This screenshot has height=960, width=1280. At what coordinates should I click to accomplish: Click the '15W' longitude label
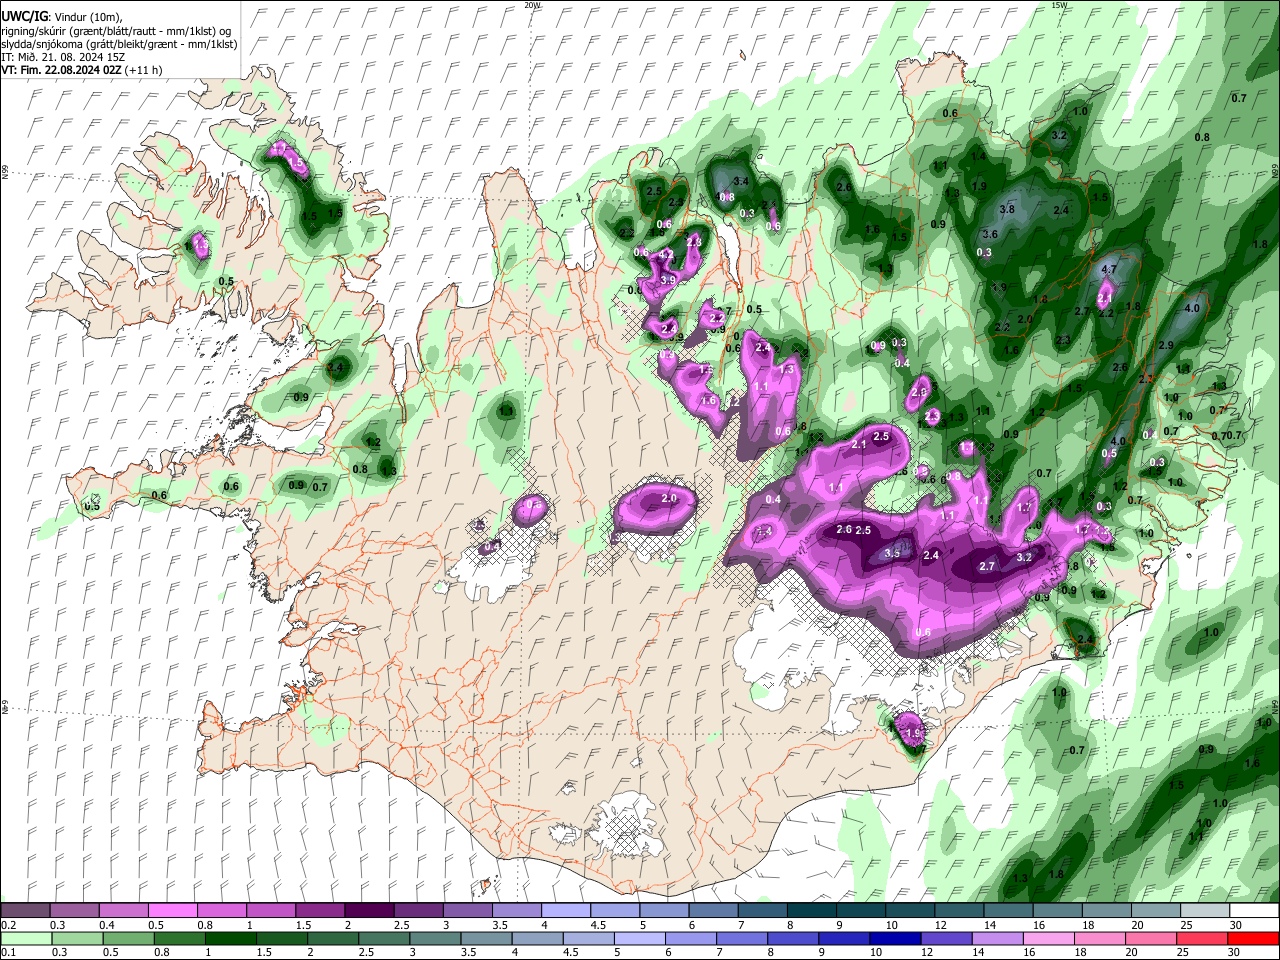click(x=1059, y=5)
